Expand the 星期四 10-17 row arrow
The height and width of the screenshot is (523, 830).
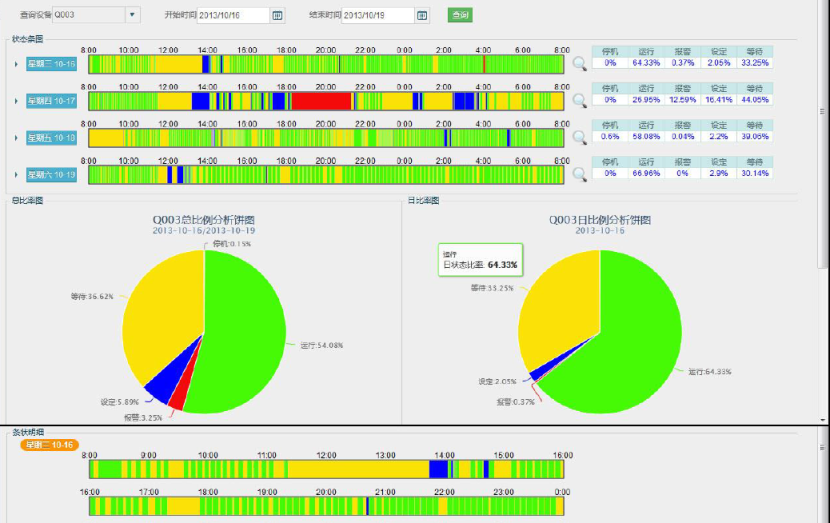[16, 102]
